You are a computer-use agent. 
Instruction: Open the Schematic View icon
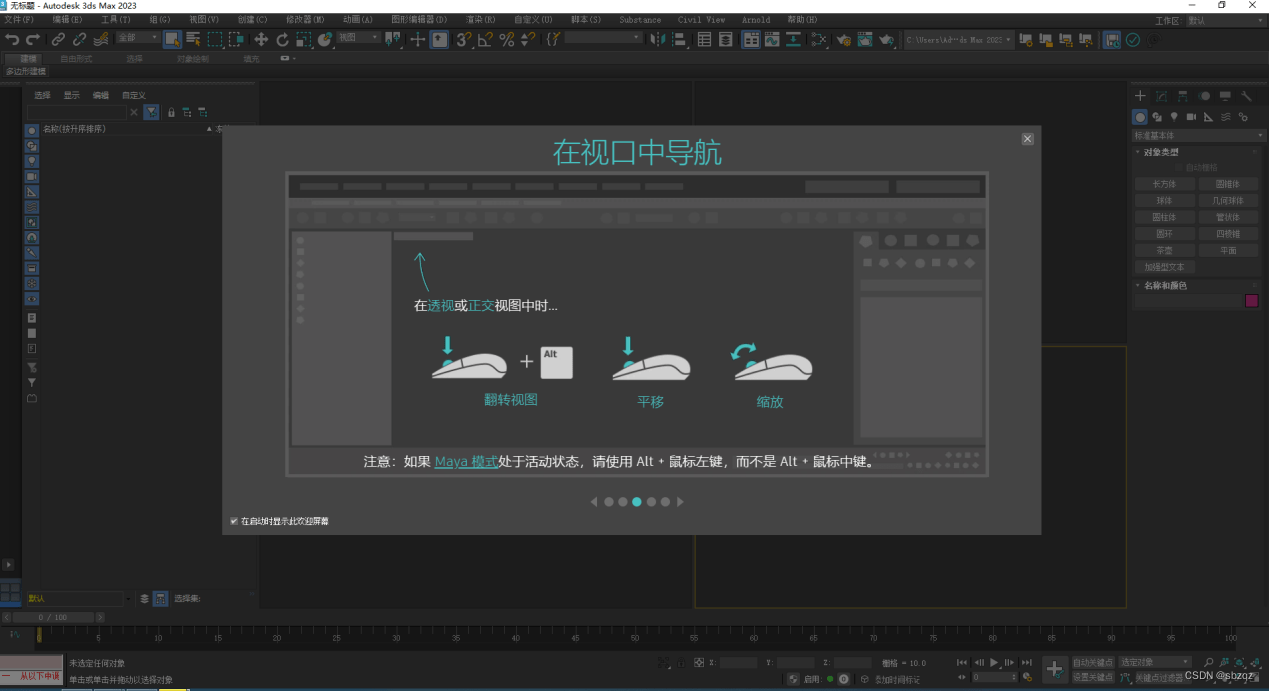click(x=793, y=39)
